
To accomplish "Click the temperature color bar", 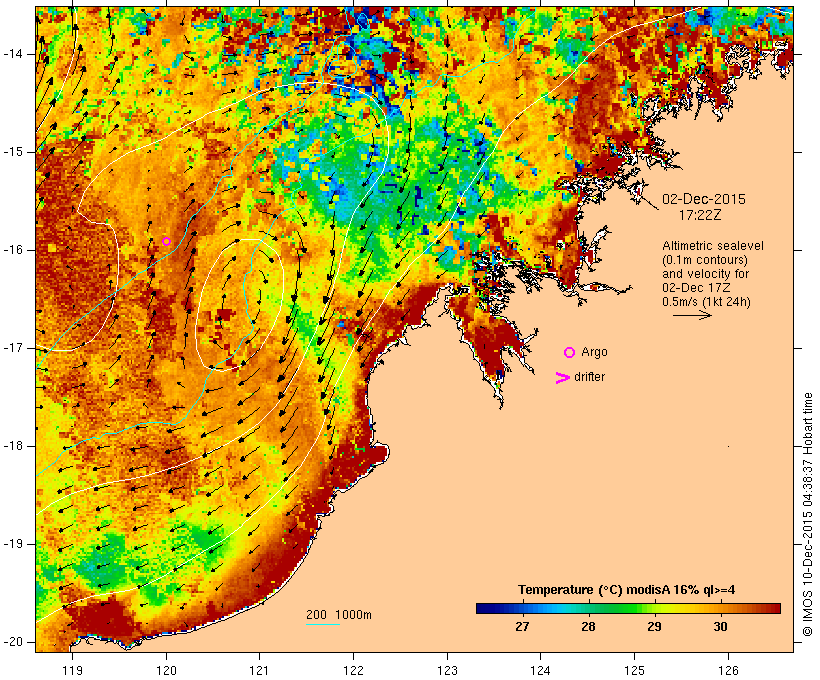I will click(628, 608).
